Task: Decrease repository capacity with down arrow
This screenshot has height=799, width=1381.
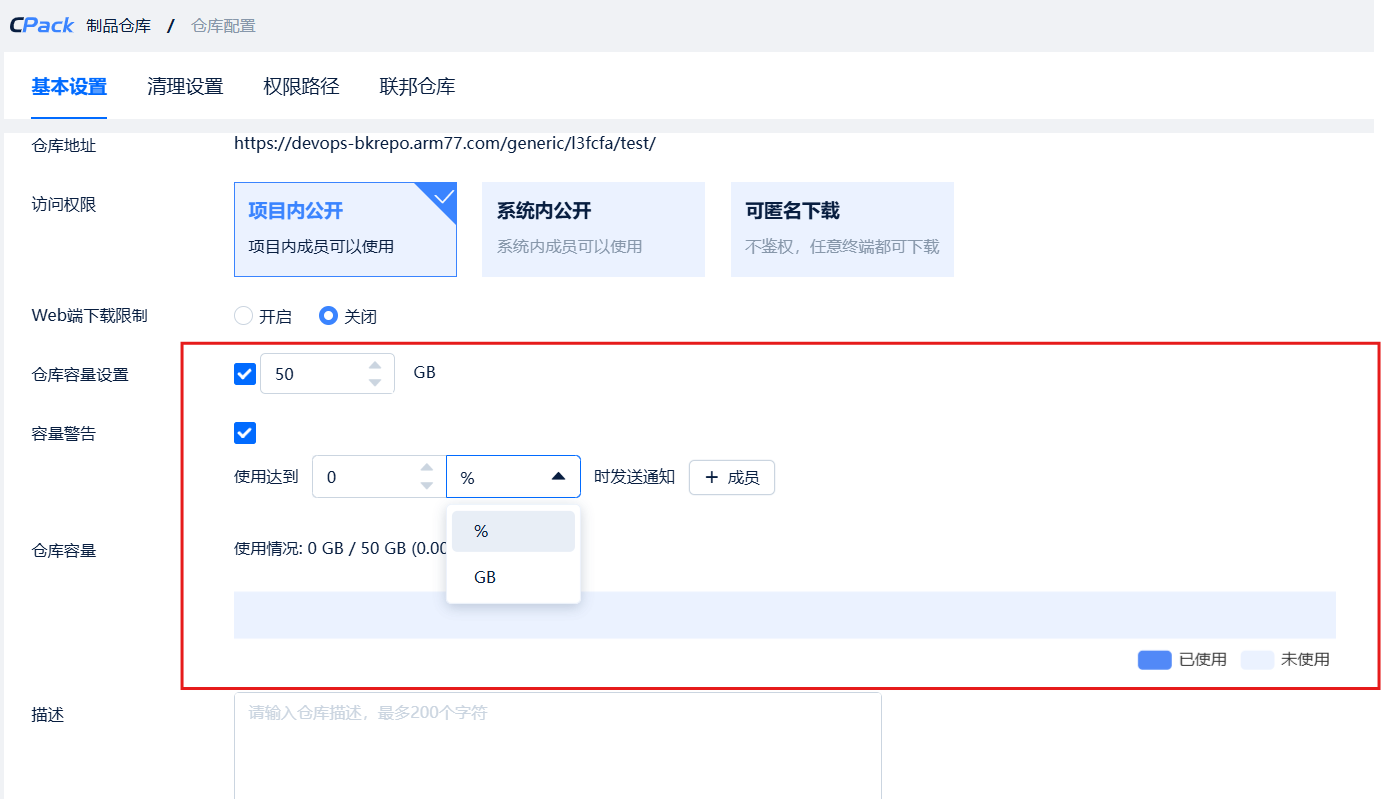Action: coord(375,382)
